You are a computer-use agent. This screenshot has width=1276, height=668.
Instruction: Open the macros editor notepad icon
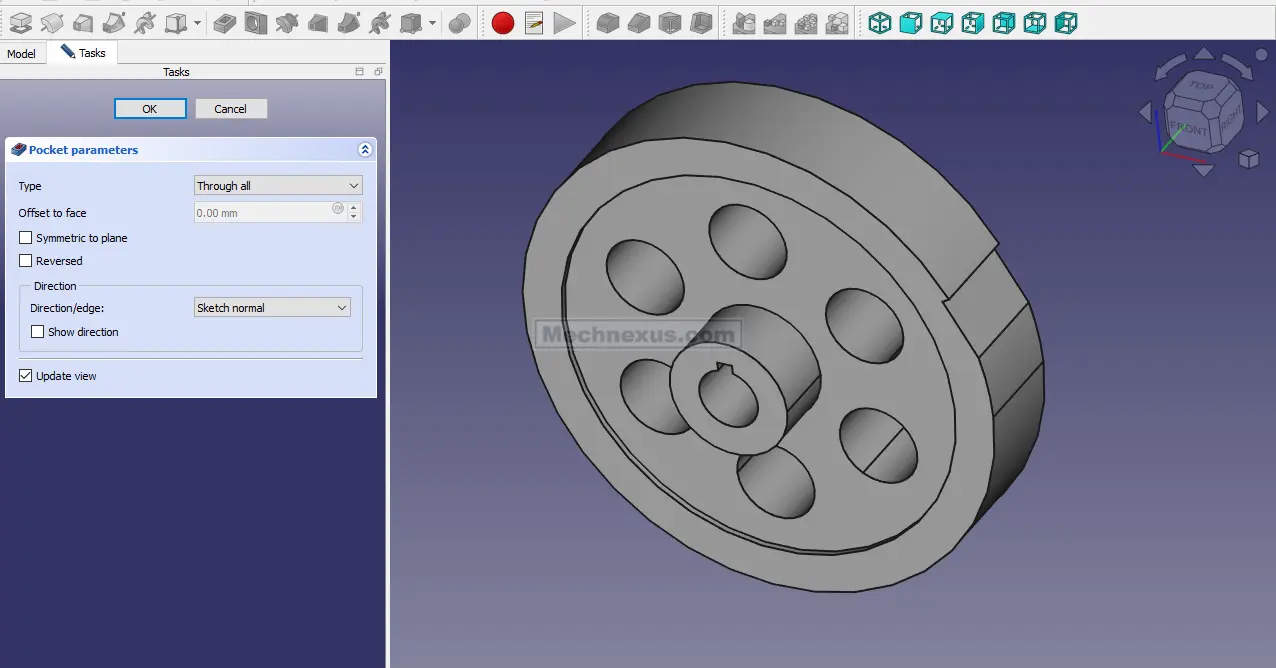(534, 22)
